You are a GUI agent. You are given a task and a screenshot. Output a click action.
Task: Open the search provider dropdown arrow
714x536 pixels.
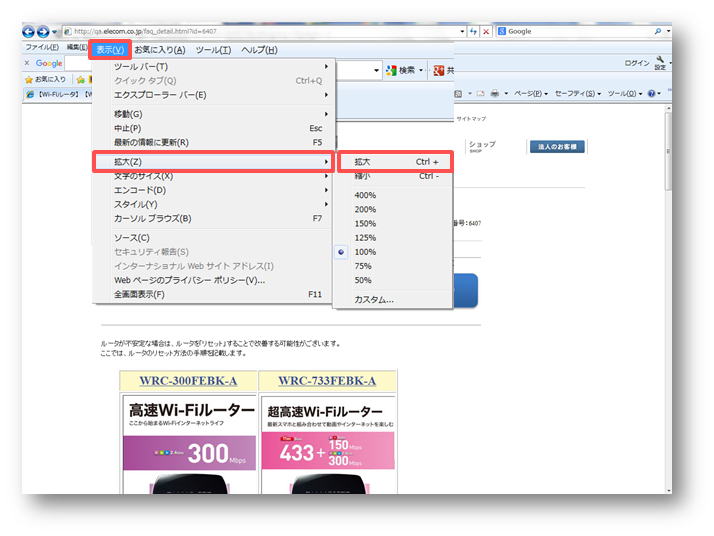[x=668, y=31]
